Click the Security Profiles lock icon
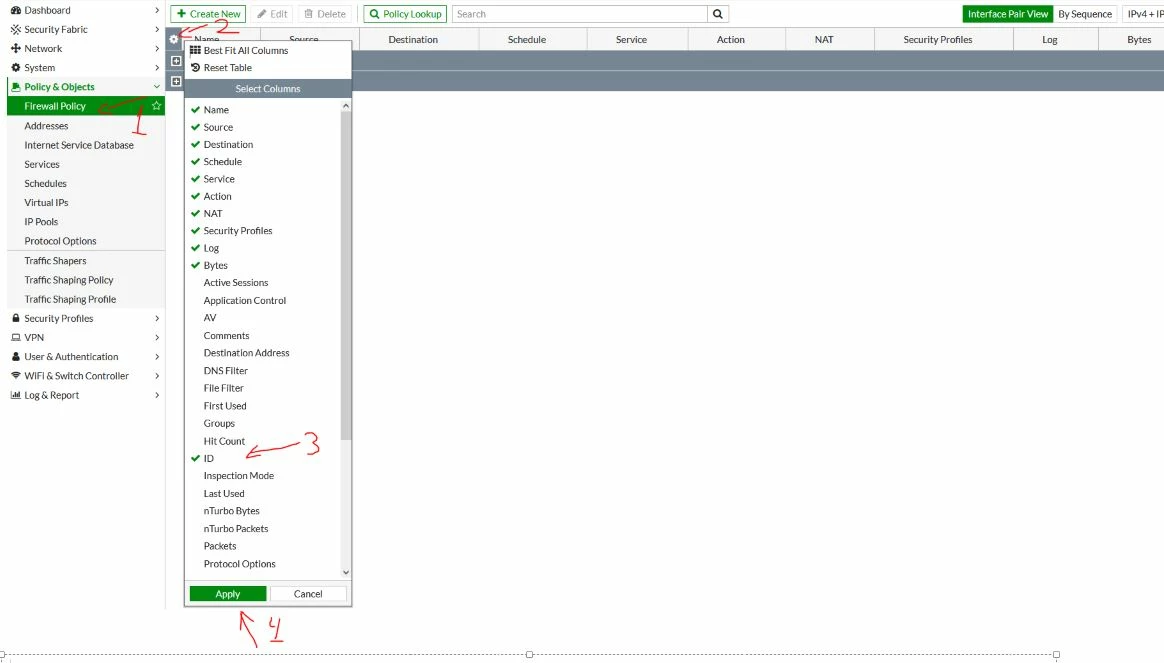Screen dimensions: 1164x663 [x=16, y=319]
